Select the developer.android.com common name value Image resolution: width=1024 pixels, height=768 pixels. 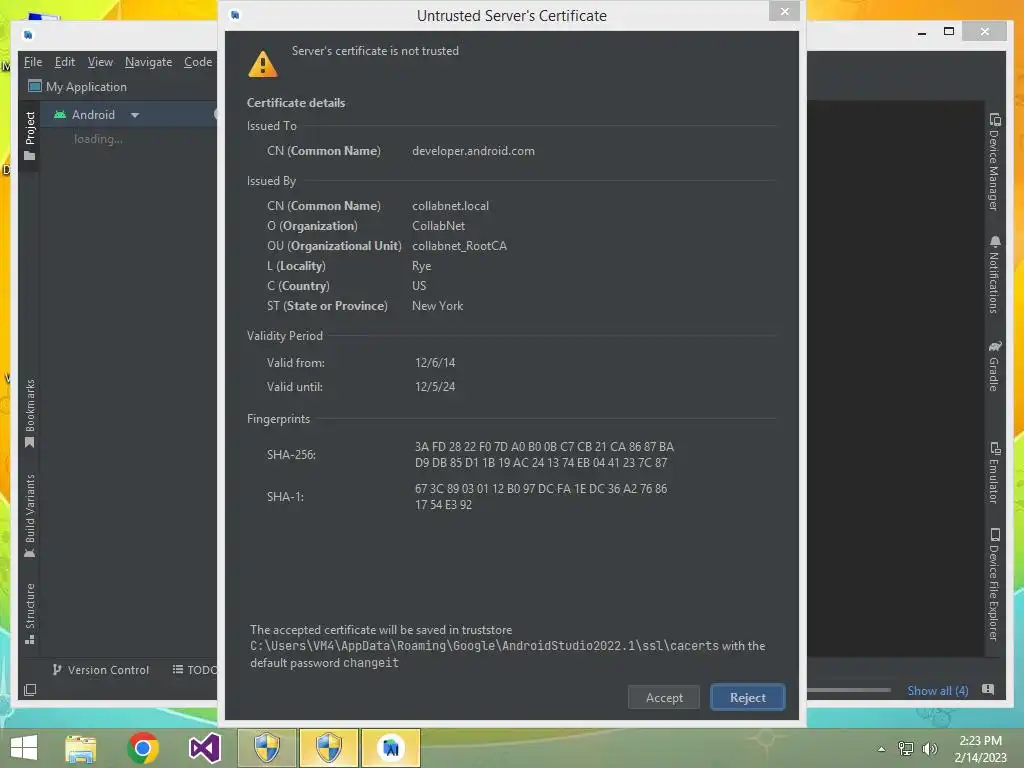pyautogui.click(x=473, y=151)
